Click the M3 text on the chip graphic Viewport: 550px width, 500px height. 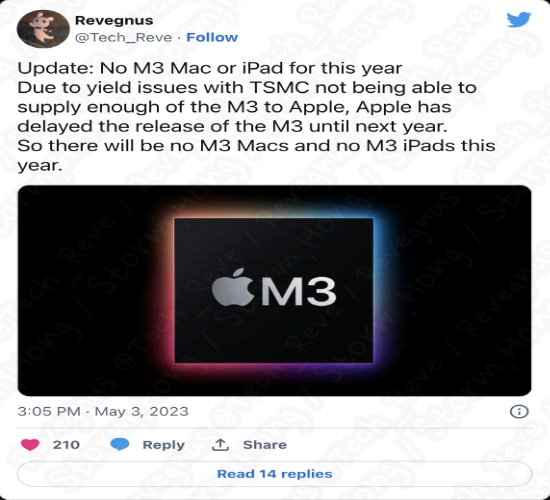click(x=299, y=291)
